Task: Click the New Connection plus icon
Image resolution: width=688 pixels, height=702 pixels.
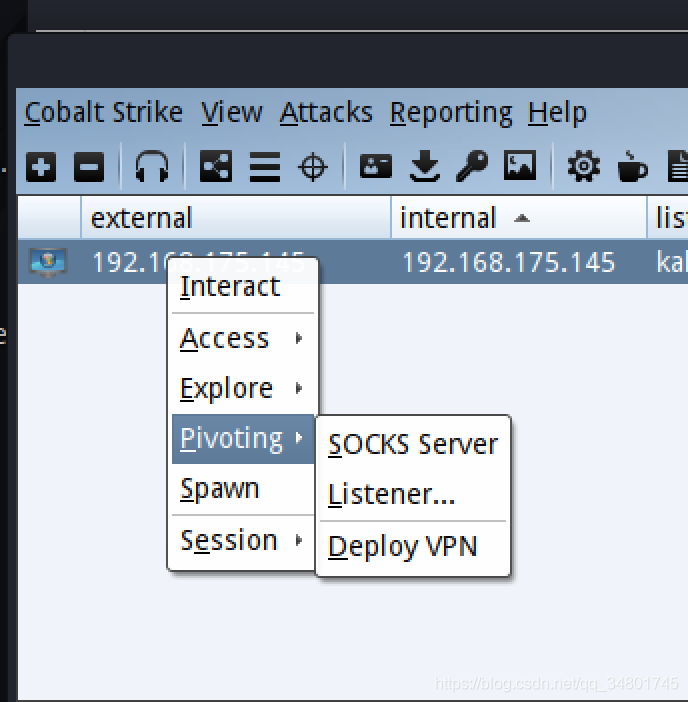Action: pyautogui.click(x=41, y=167)
